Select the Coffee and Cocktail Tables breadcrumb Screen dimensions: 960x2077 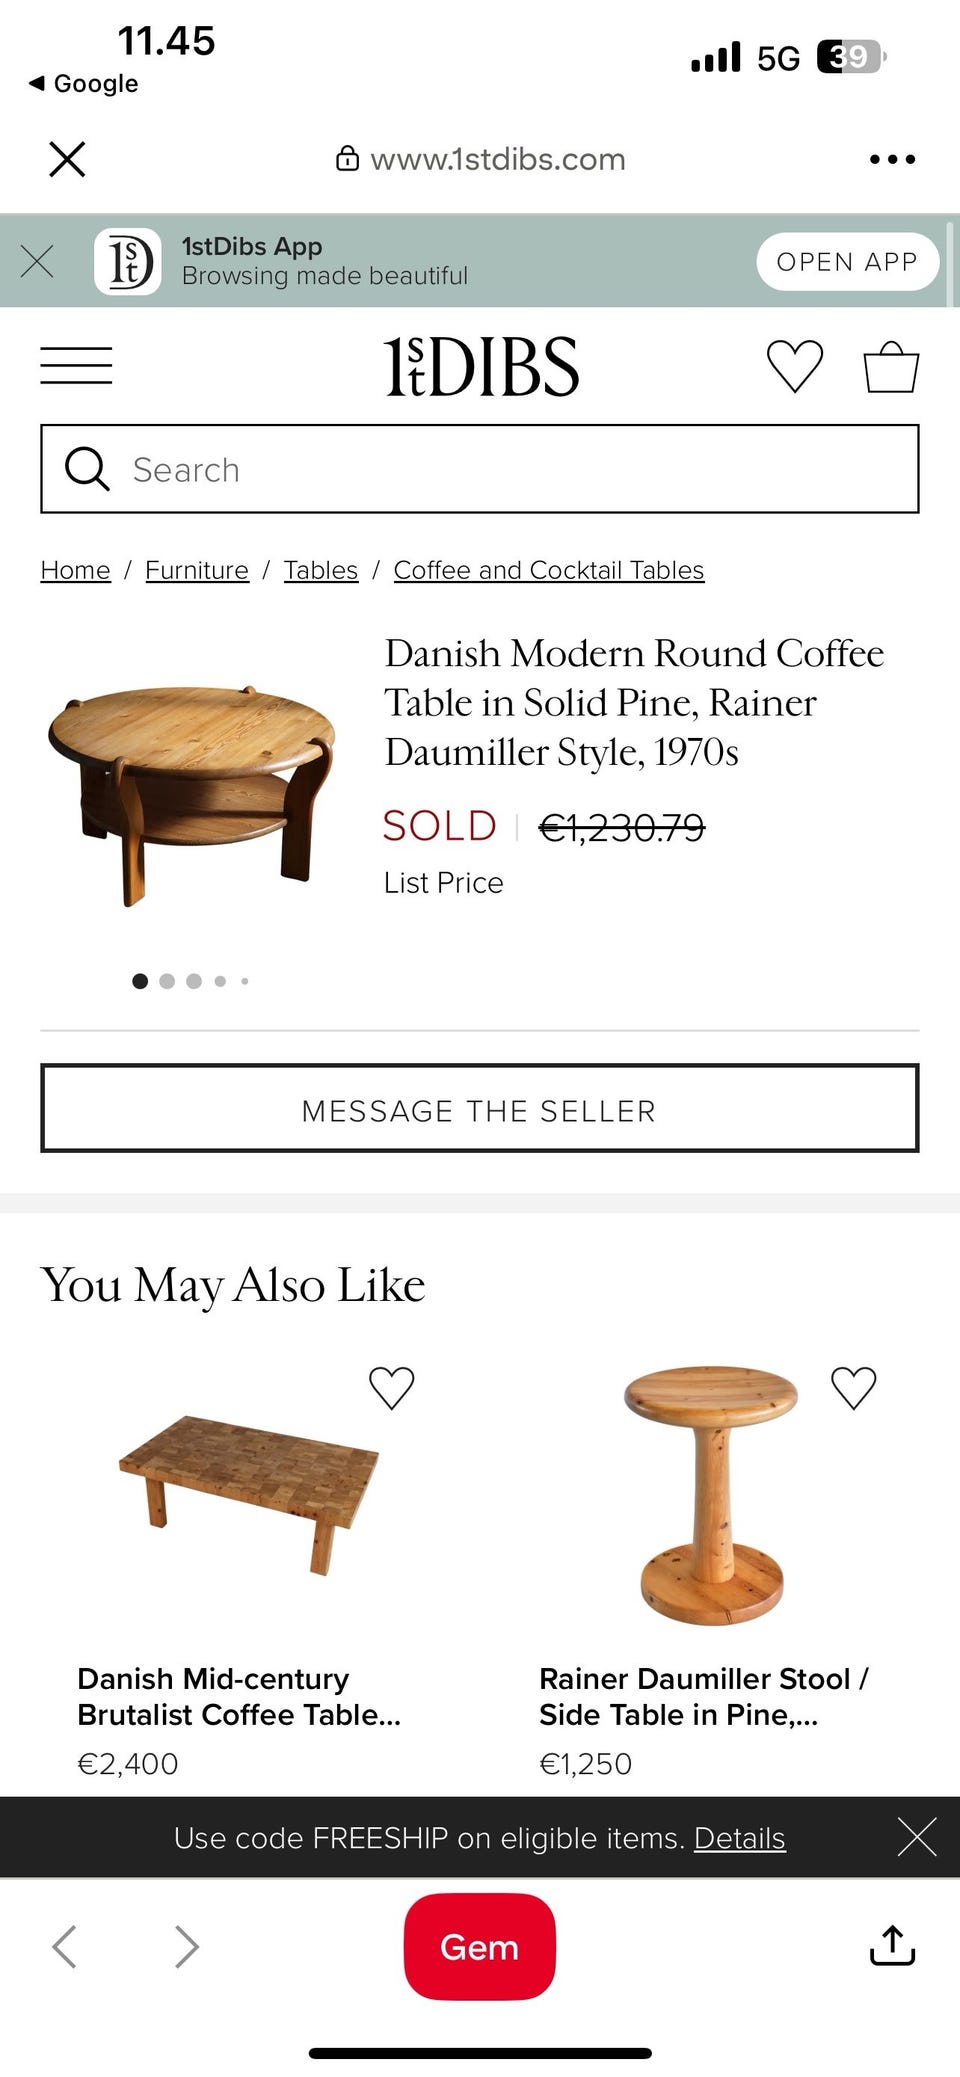[x=549, y=570]
